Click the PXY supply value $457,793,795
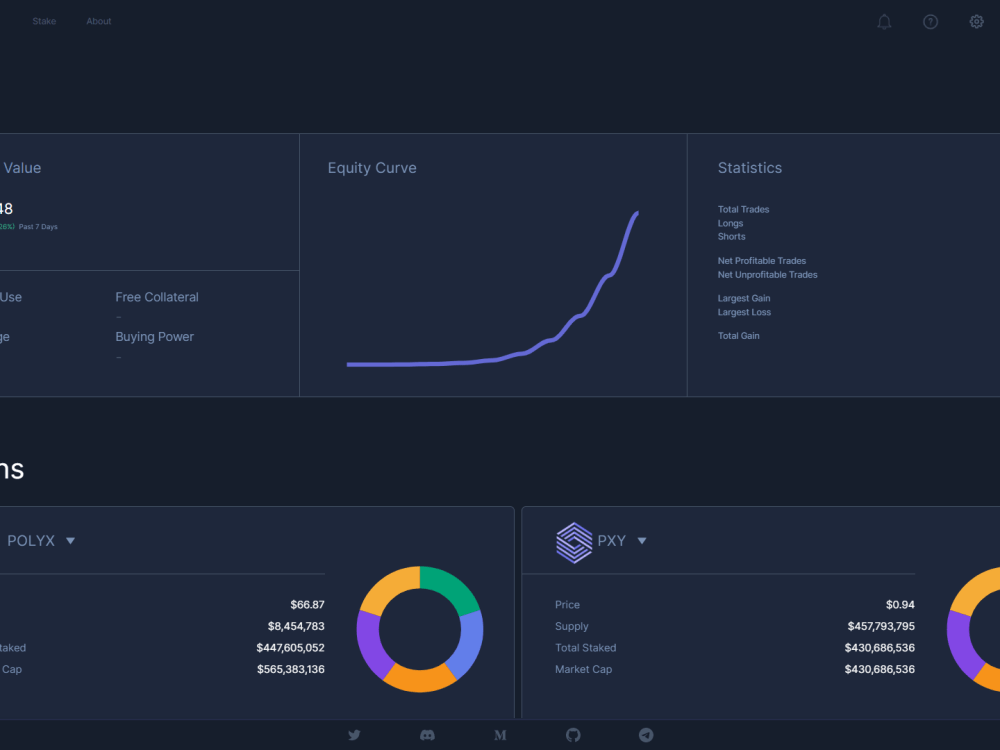The image size is (1000, 750). tap(881, 626)
